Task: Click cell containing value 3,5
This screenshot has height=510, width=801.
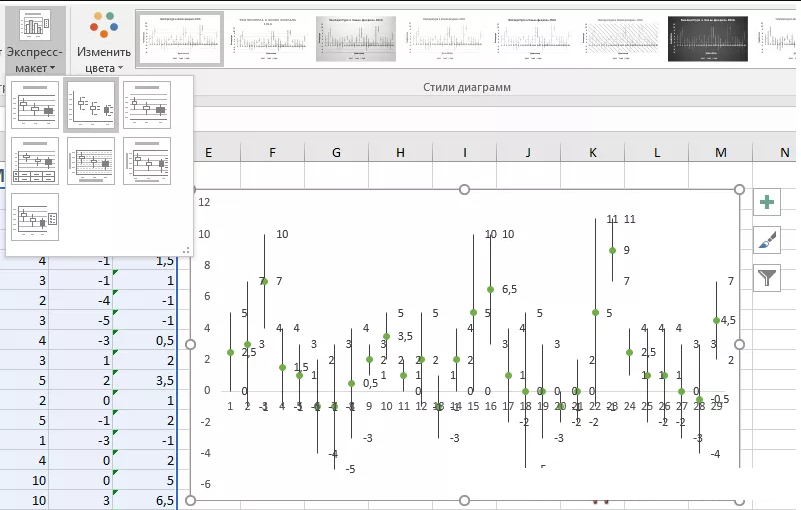Action: [x=145, y=381]
